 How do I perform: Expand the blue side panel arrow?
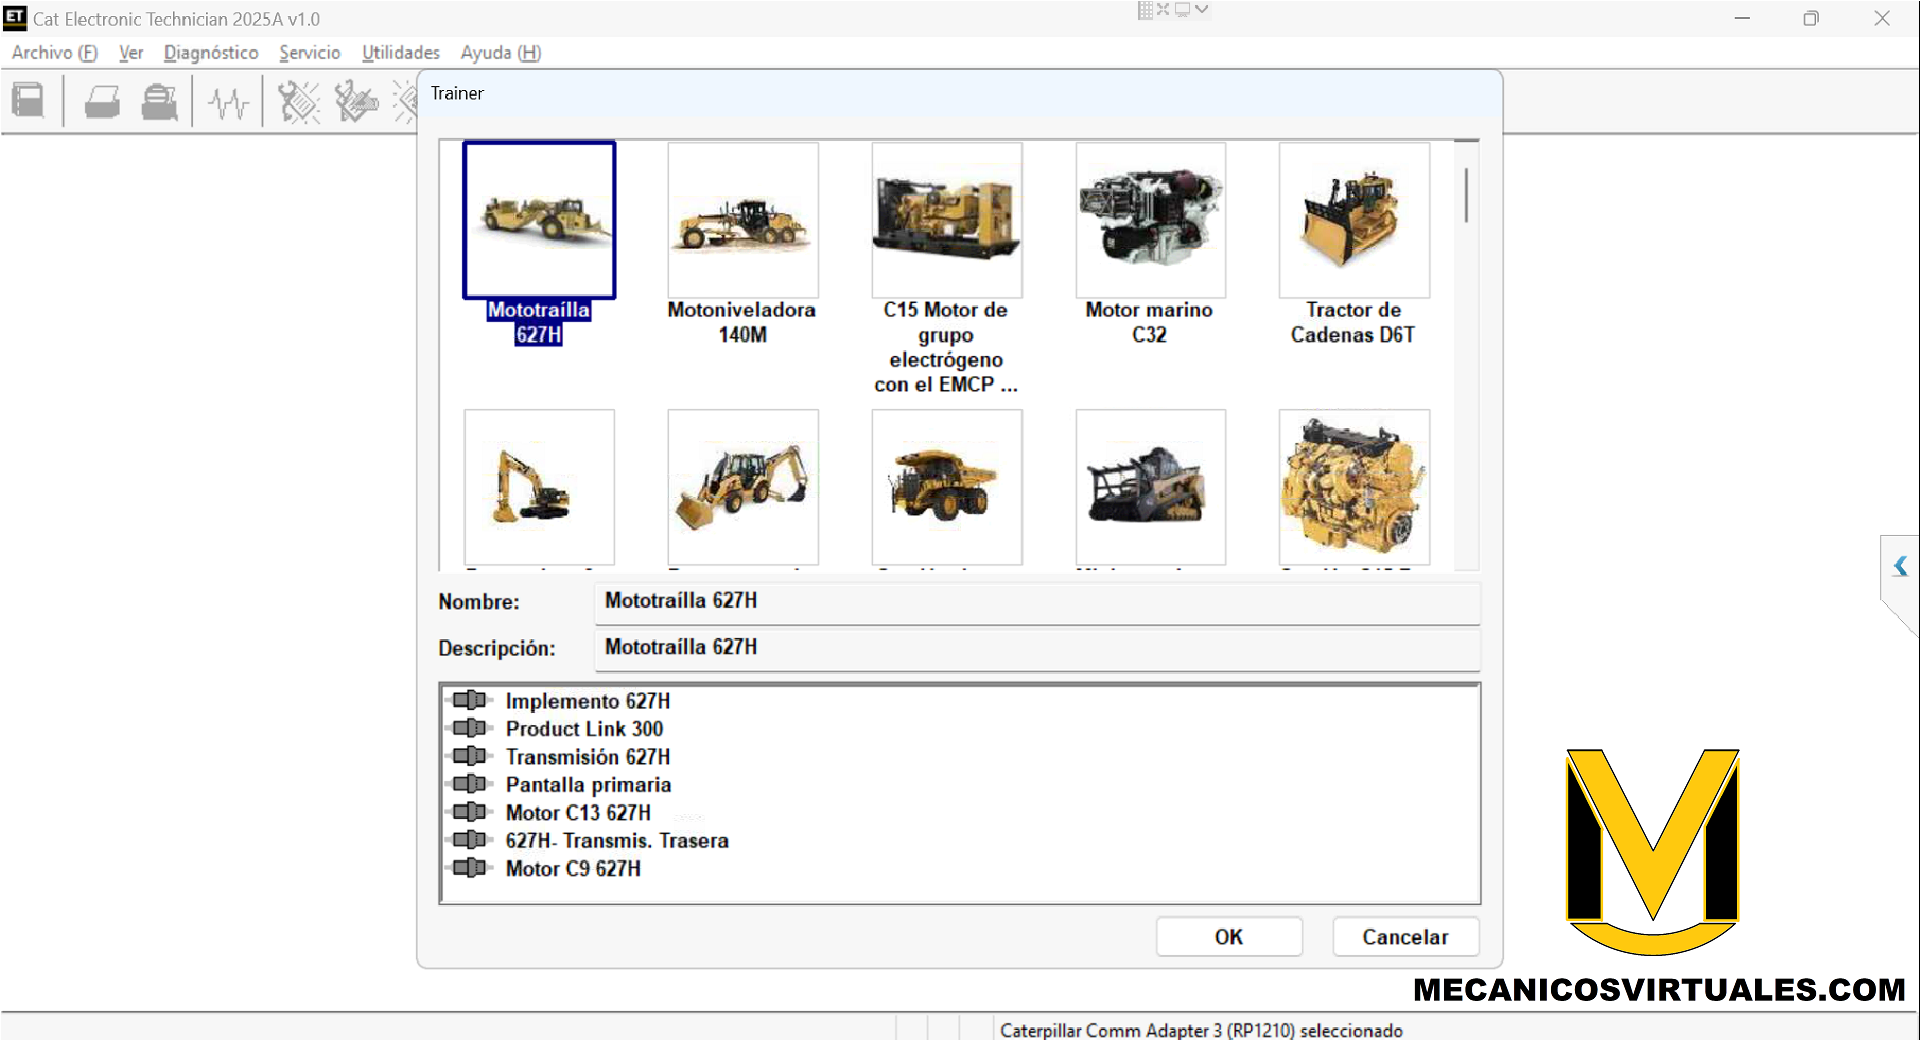tap(1900, 567)
